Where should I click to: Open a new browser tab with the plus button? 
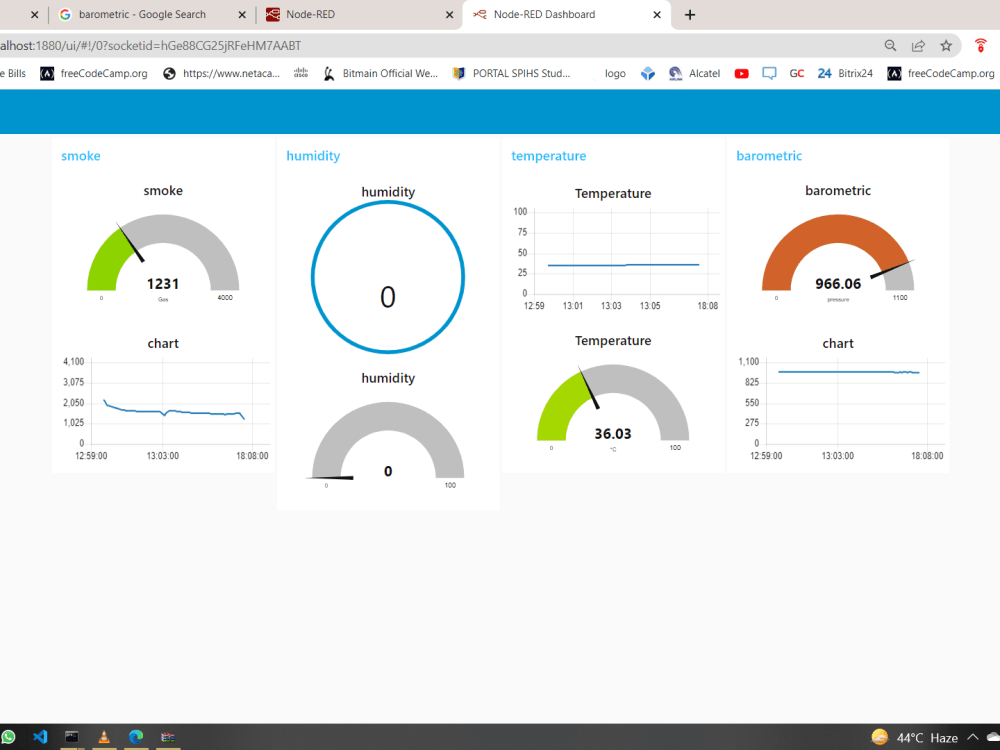[x=690, y=15]
